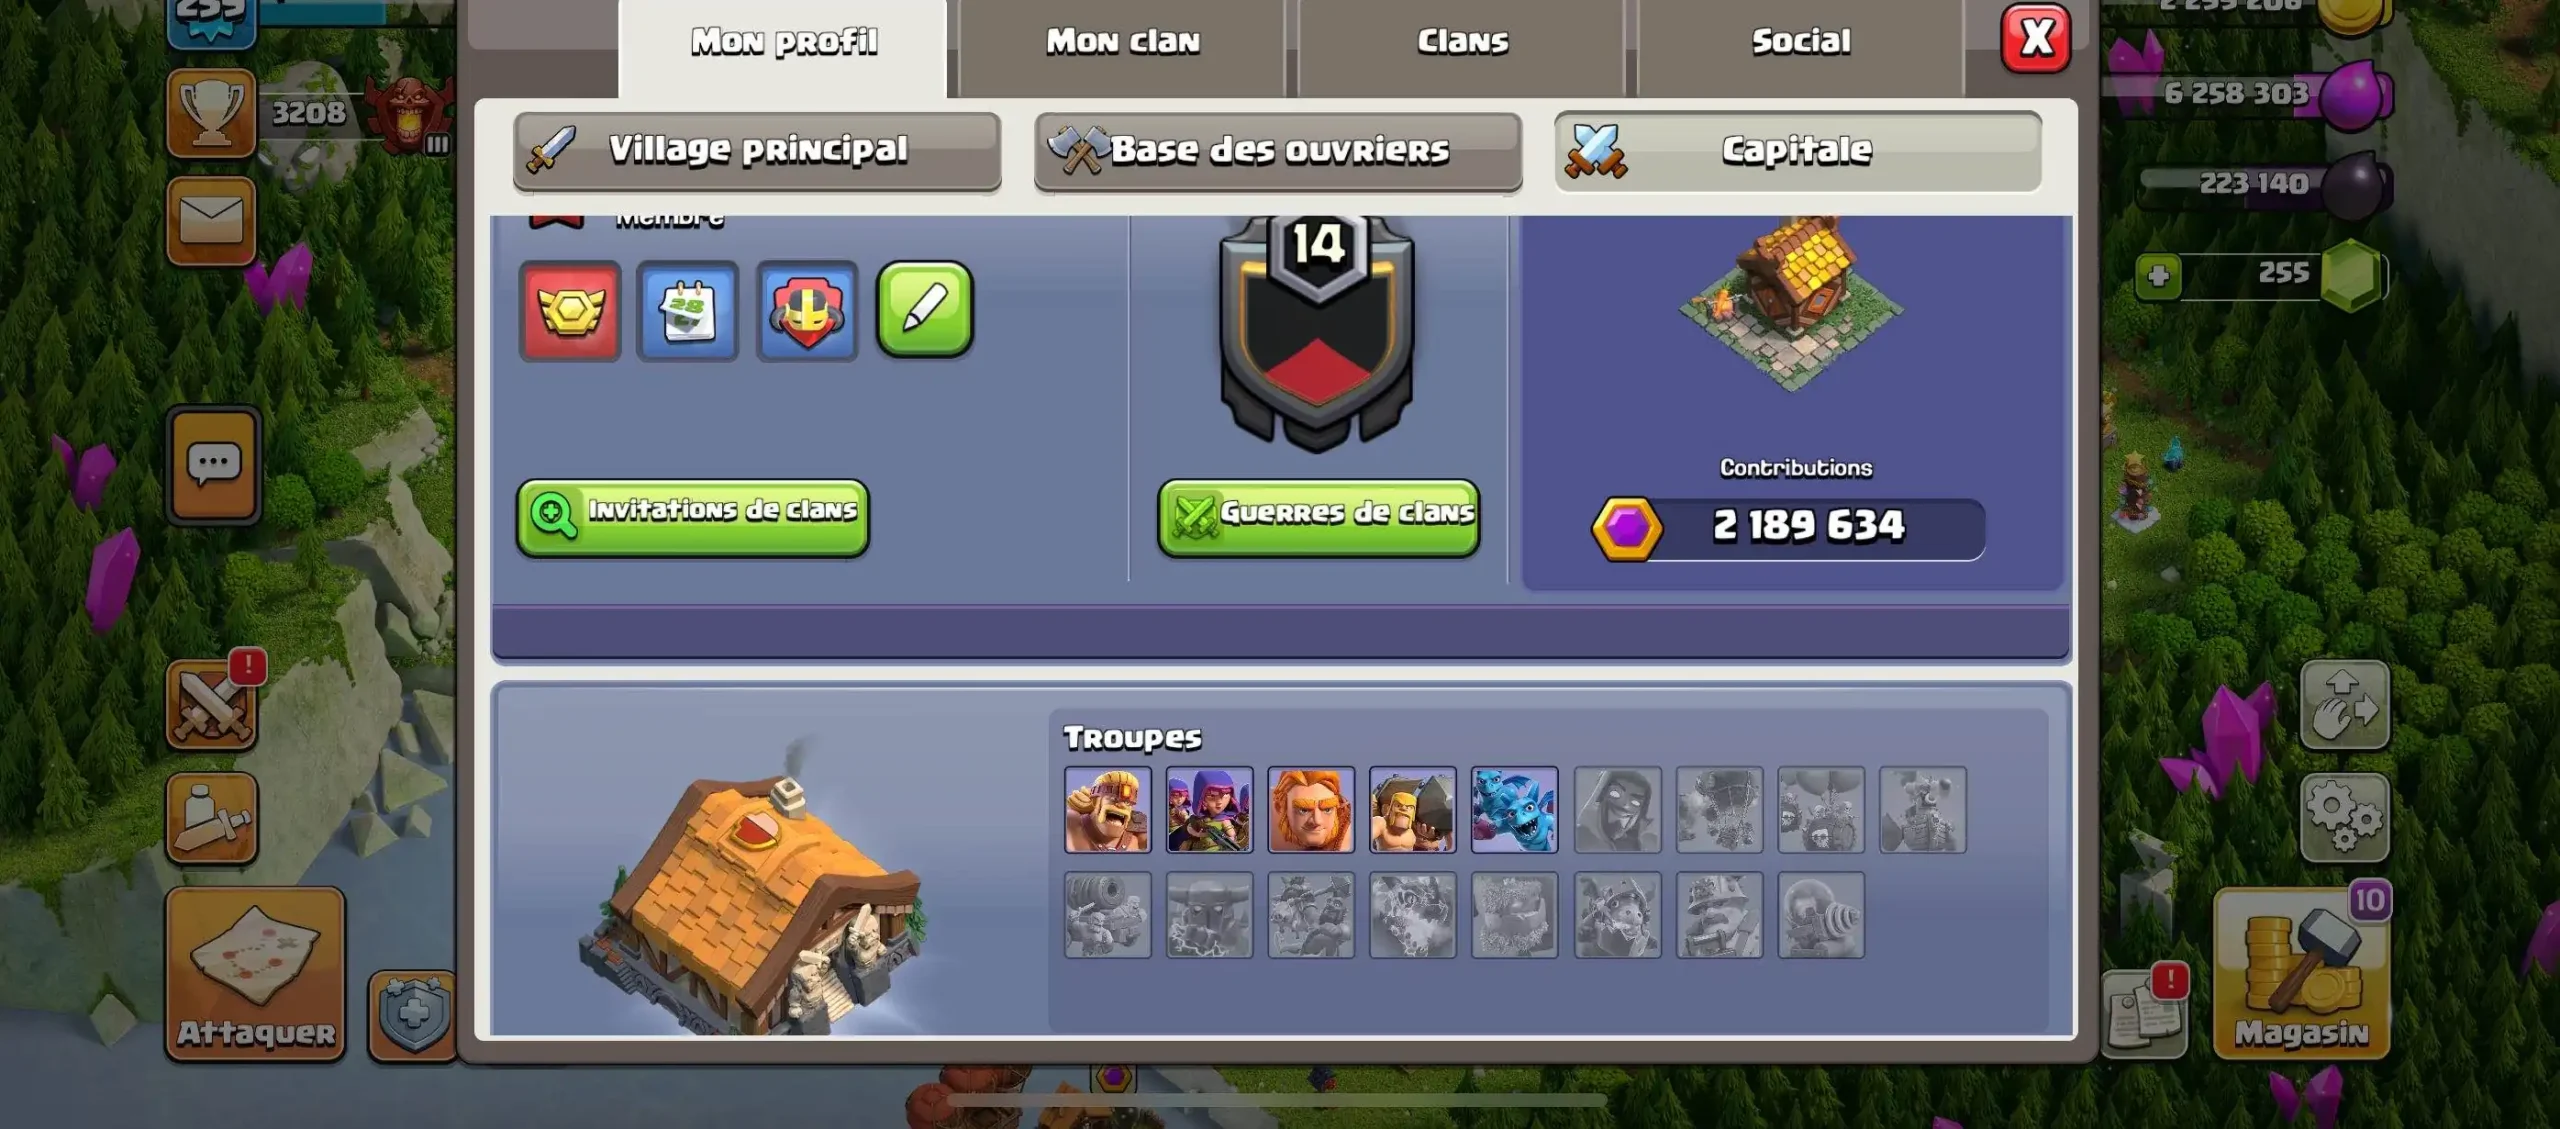
Task: Click Invitations de clans button
Action: click(692, 516)
